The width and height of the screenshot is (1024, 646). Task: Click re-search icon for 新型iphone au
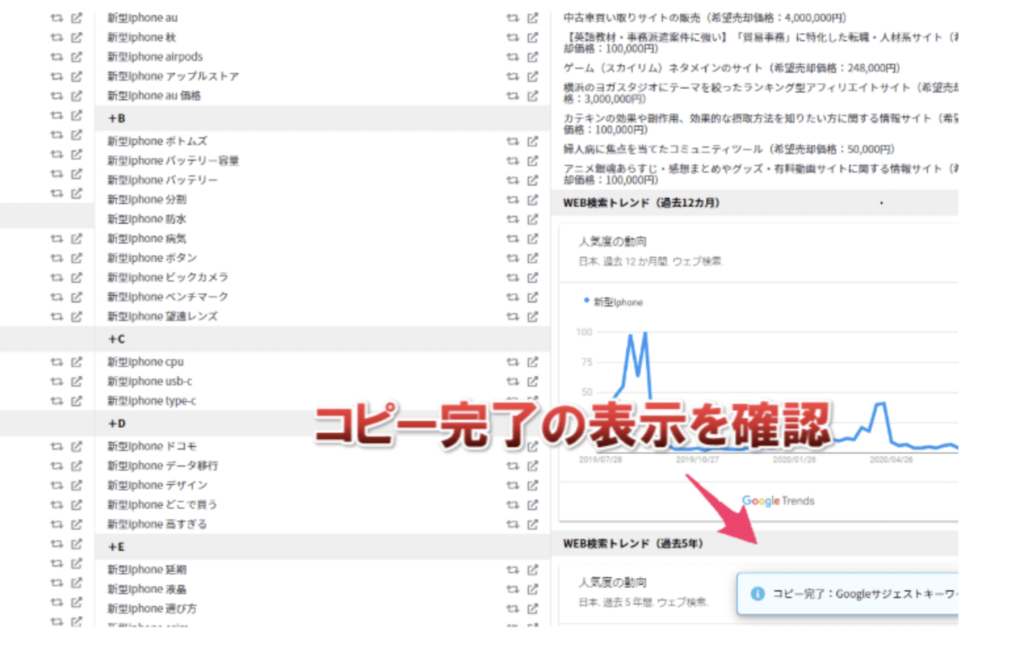click(513, 18)
